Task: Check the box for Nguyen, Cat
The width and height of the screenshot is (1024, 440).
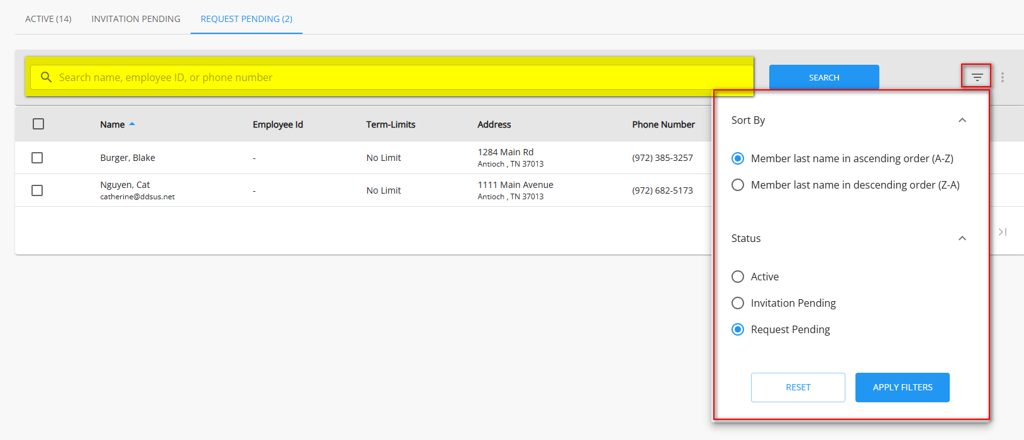Action: click(x=38, y=190)
